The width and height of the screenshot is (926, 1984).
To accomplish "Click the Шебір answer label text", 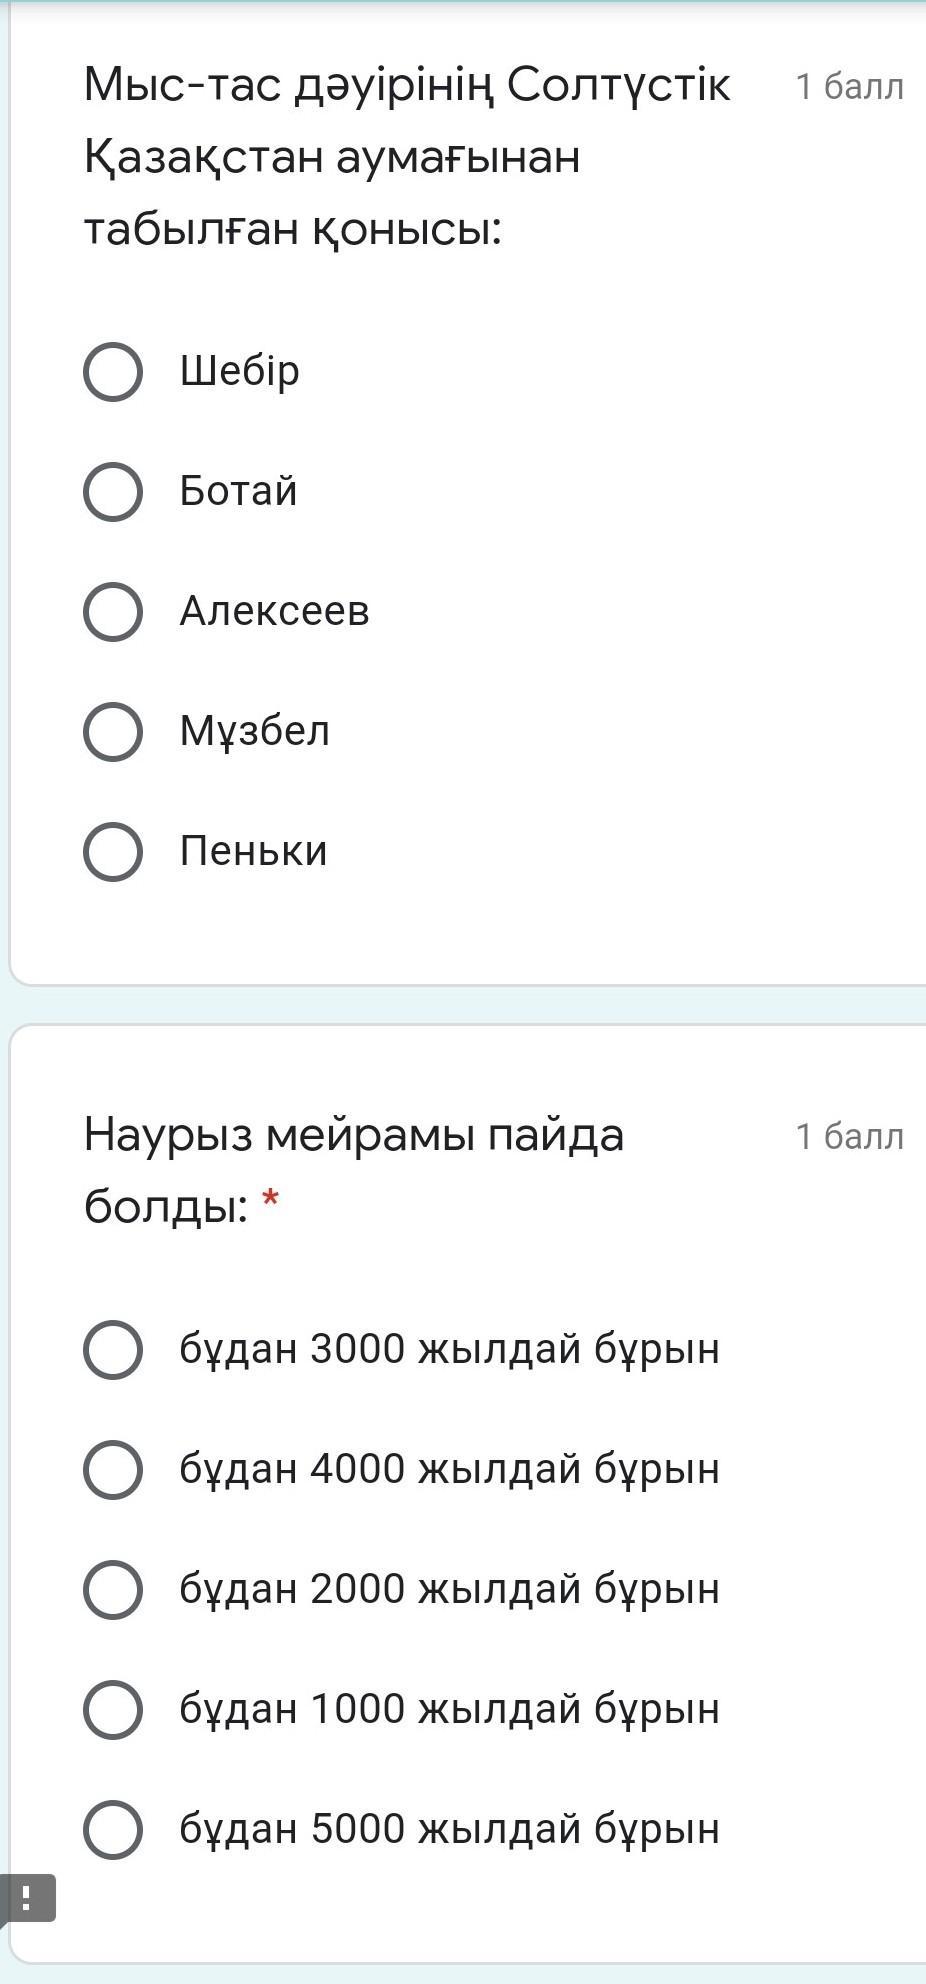I will coord(240,371).
